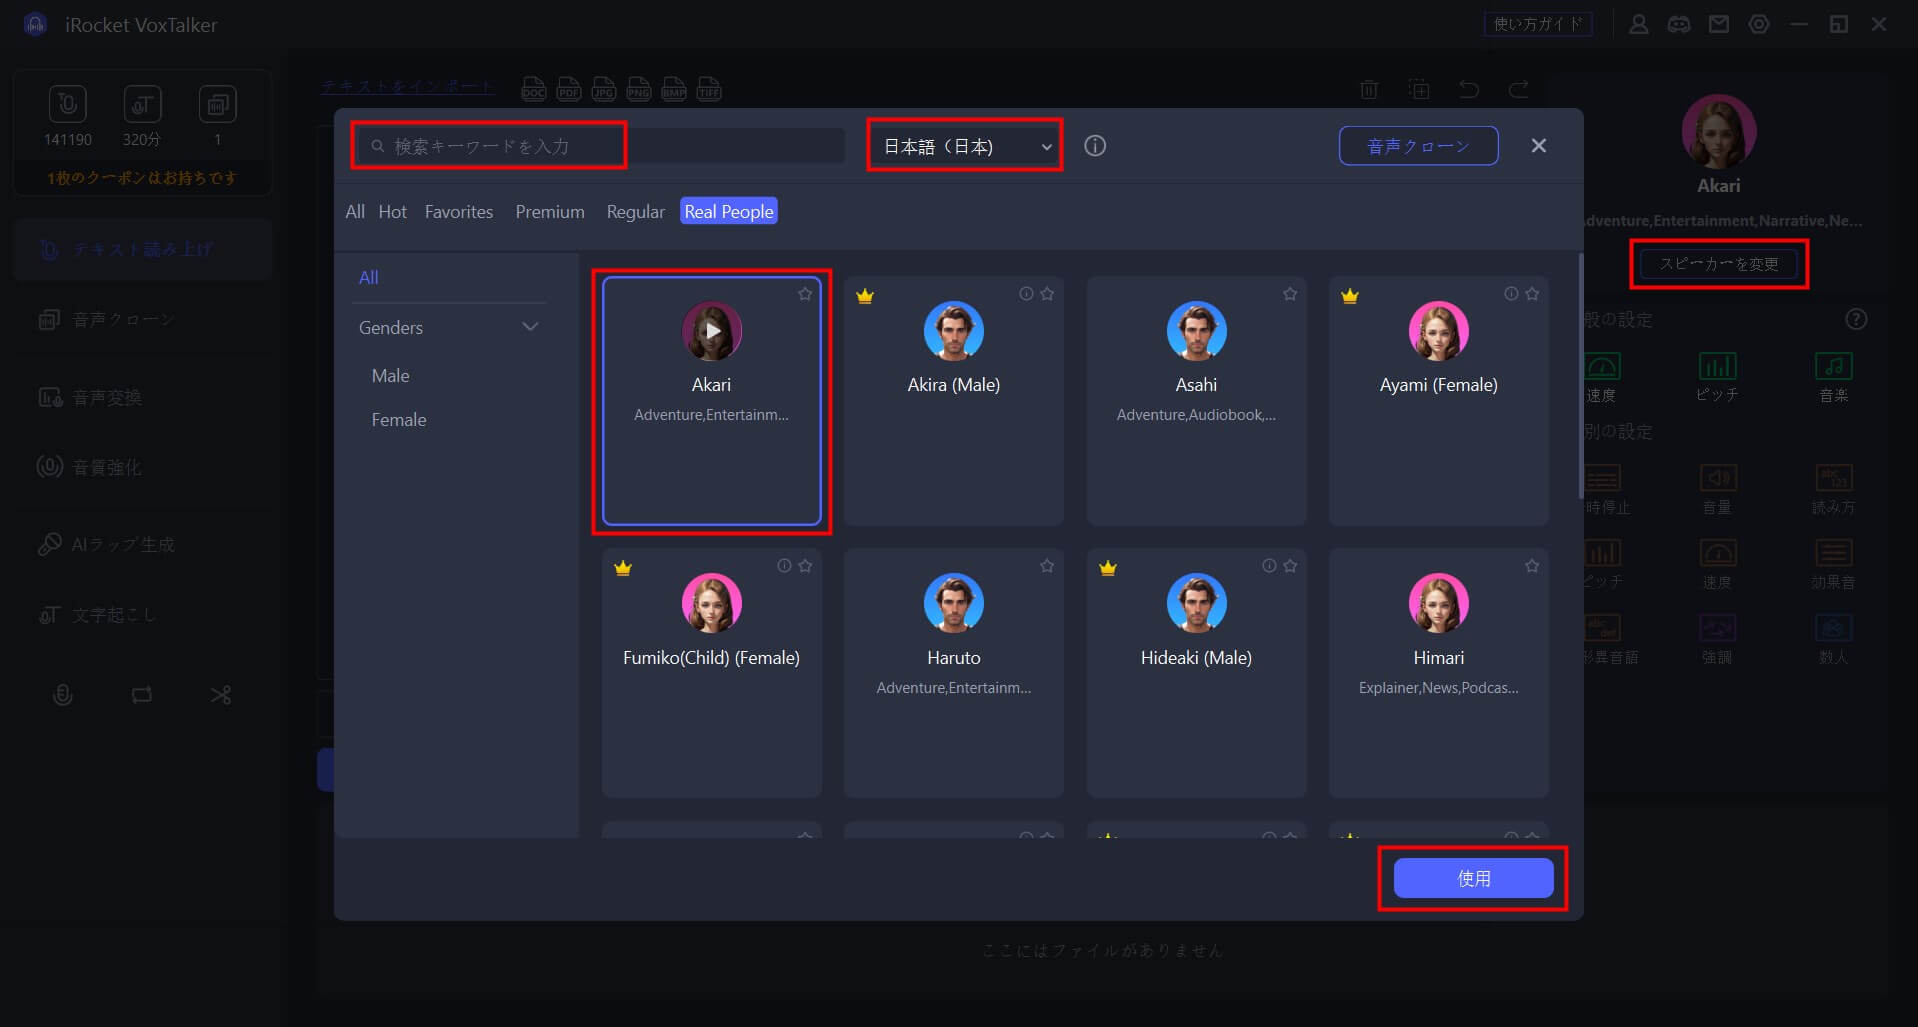Favorite the Asahi voice star
Image resolution: width=1918 pixels, height=1027 pixels.
click(x=1290, y=294)
